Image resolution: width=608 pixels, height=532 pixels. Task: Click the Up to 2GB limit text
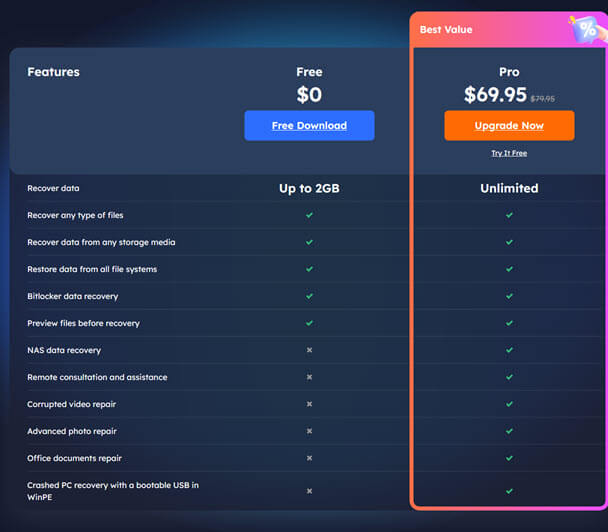[x=309, y=188]
